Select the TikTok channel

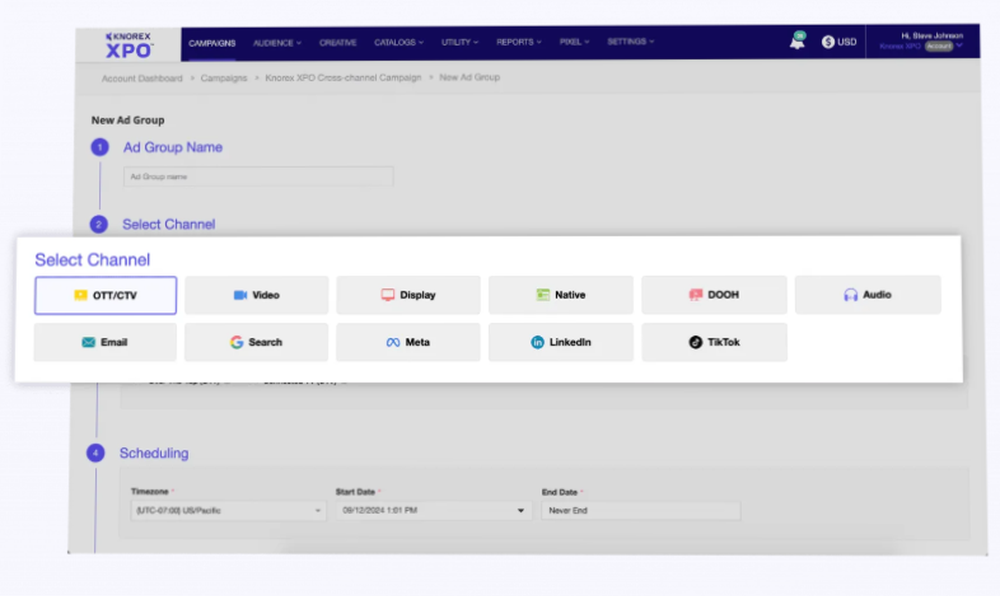714,342
